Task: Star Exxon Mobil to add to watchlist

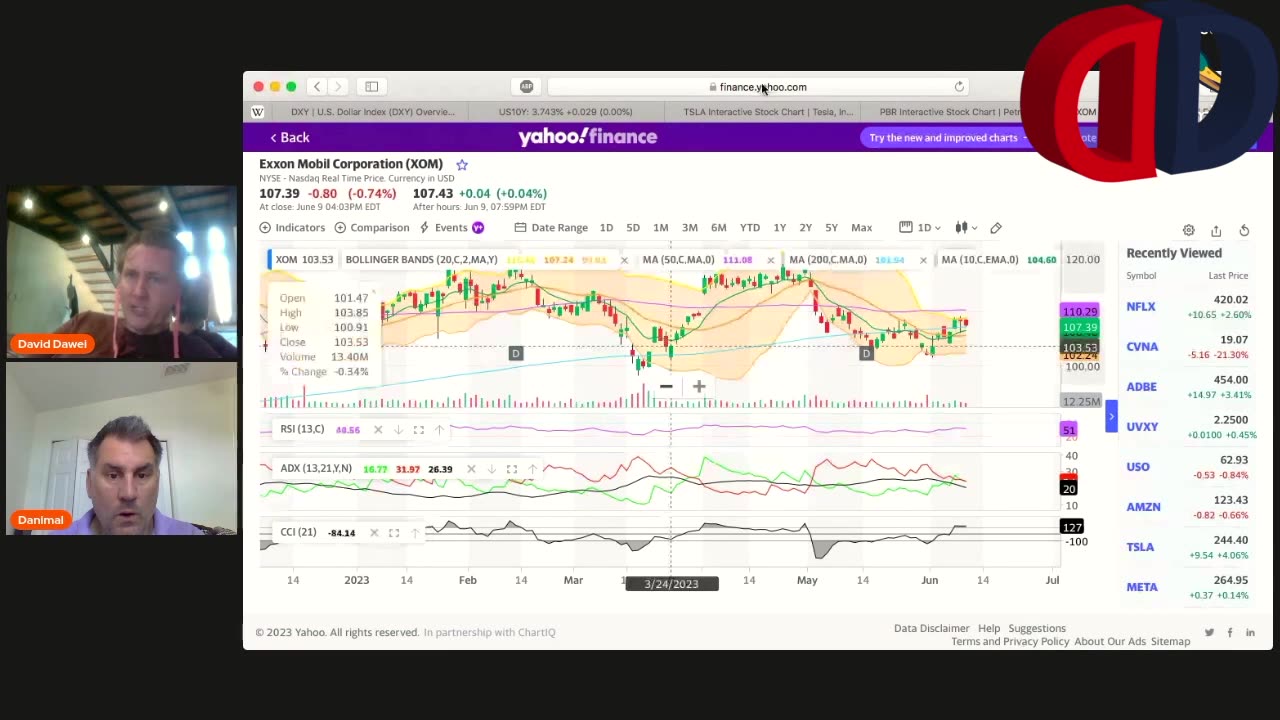Action: [x=461, y=164]
